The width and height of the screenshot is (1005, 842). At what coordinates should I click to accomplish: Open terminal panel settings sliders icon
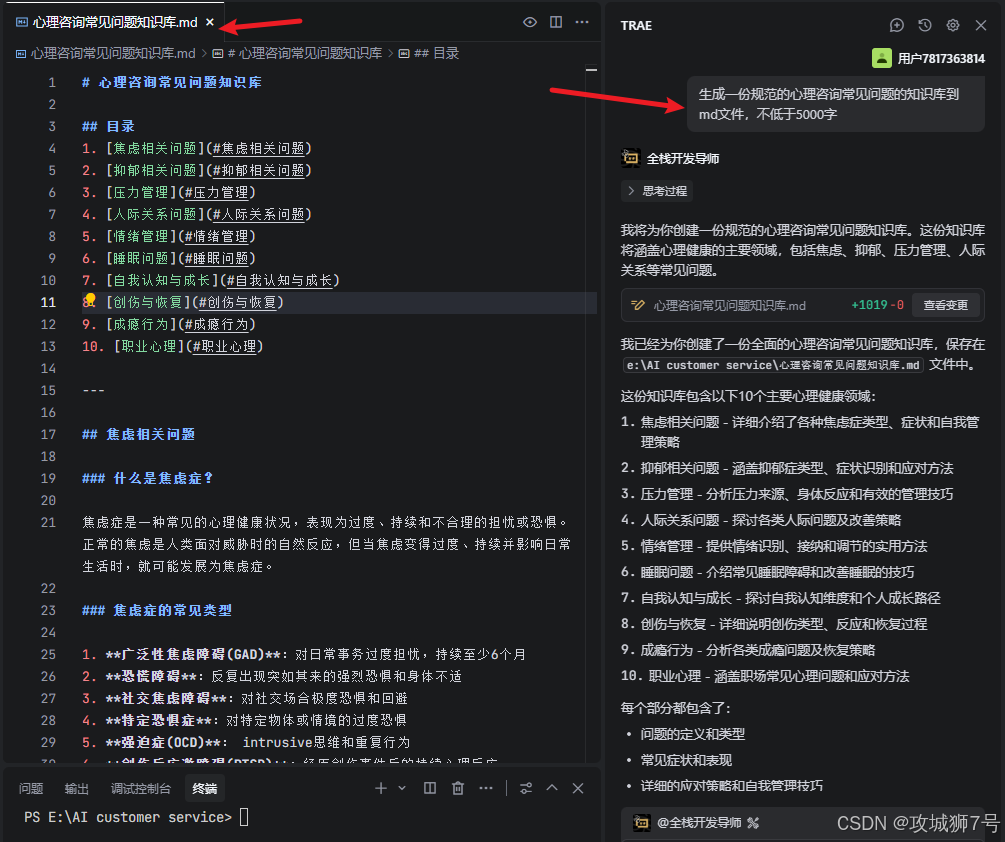pos(526,788)
